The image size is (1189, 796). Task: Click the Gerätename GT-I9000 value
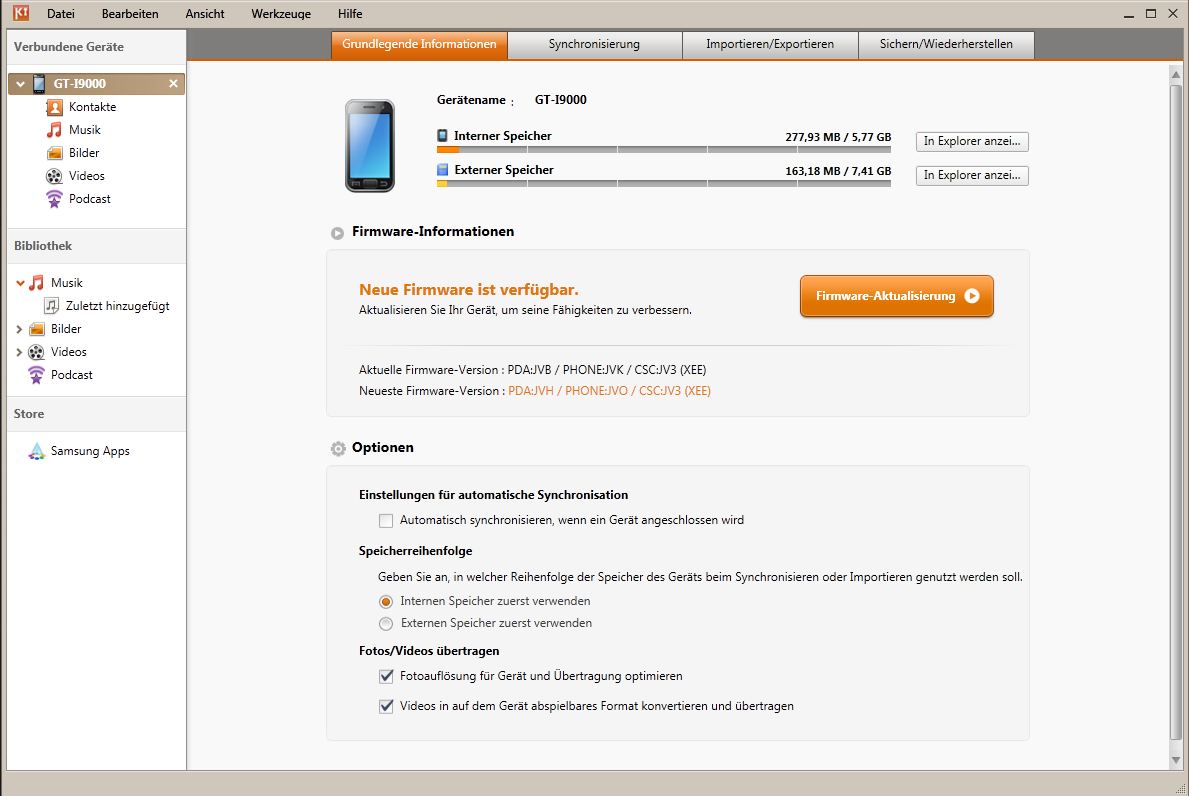560,99
